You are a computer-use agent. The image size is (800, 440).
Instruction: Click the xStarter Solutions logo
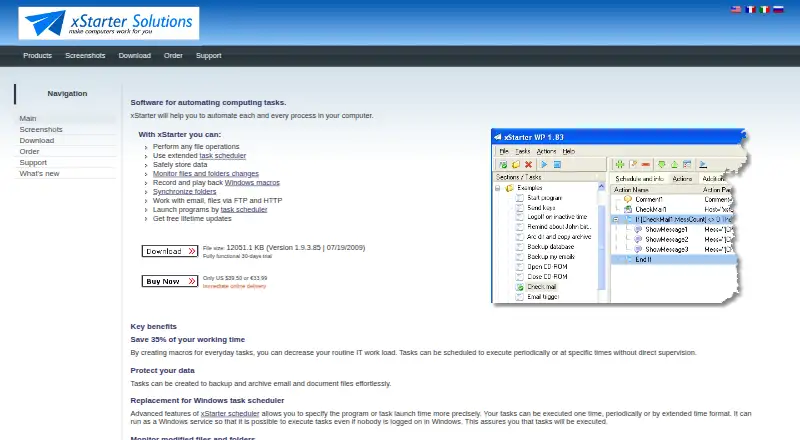109,23
